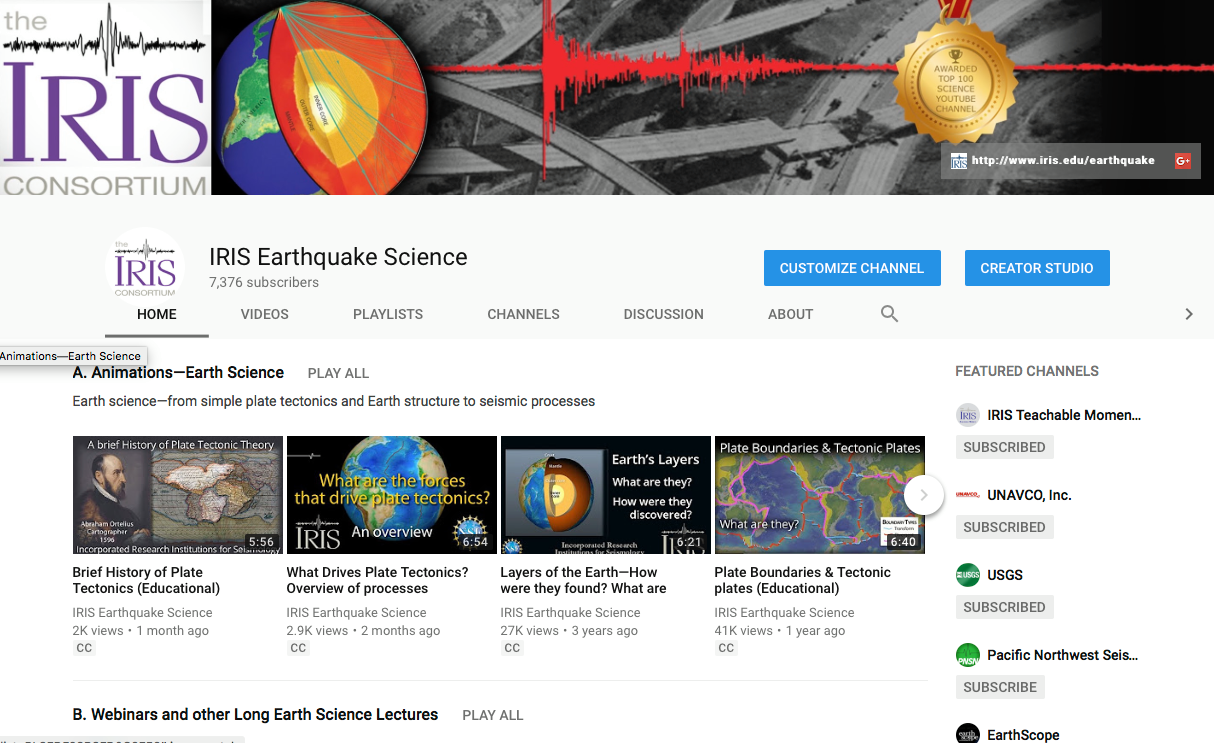Click IRIS Earthquake Science under Plate Boundaries video

[784, 612]
